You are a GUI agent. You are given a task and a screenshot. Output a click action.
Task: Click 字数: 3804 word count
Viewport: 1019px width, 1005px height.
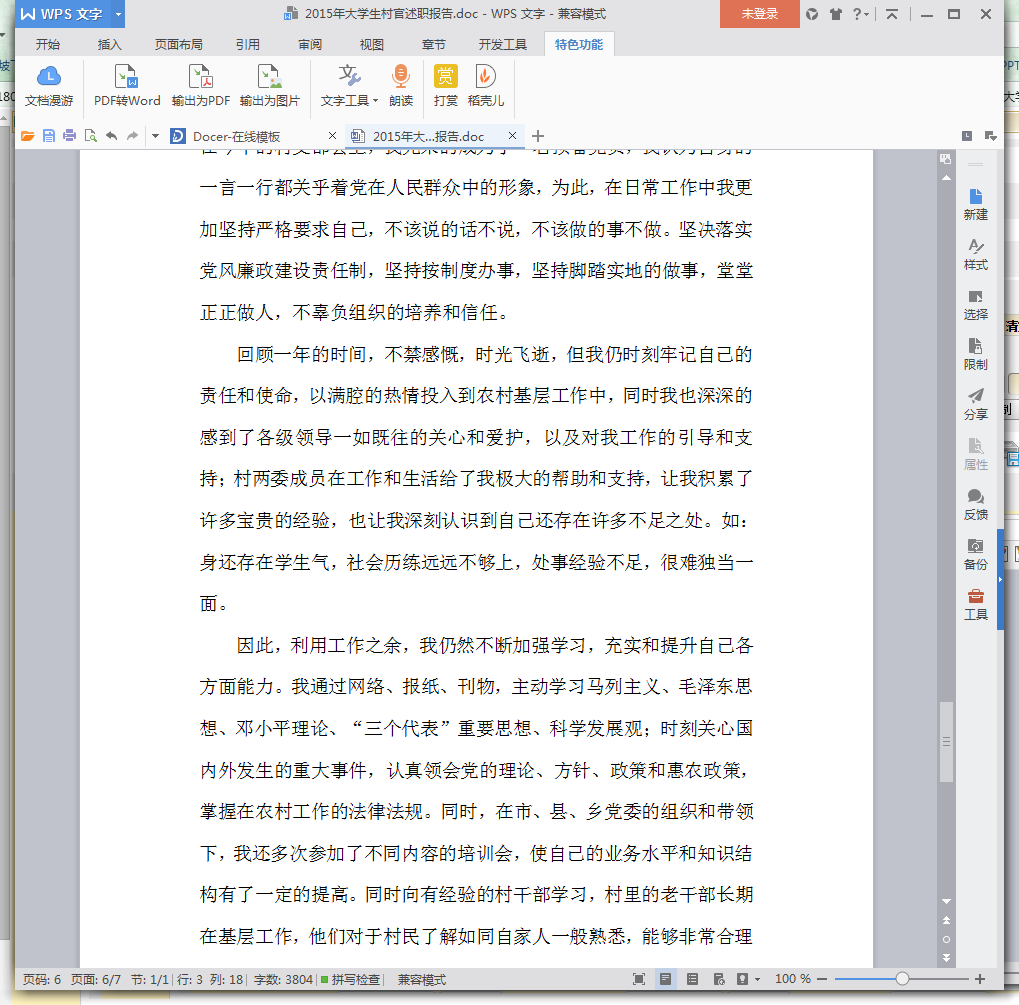(x=283, y=979)
